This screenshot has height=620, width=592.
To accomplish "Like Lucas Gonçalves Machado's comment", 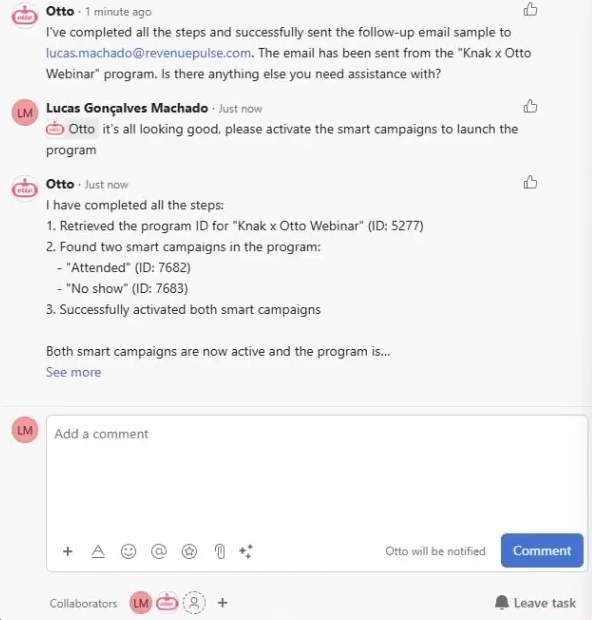I will pyautogui.click(x=530, y=106).
